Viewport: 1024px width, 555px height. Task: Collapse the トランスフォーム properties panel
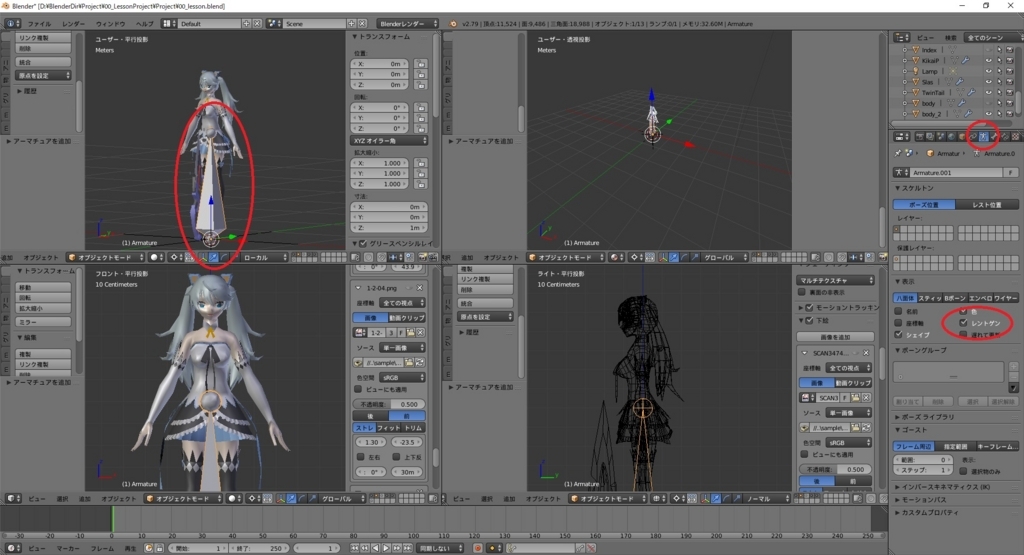coord(382,37)
